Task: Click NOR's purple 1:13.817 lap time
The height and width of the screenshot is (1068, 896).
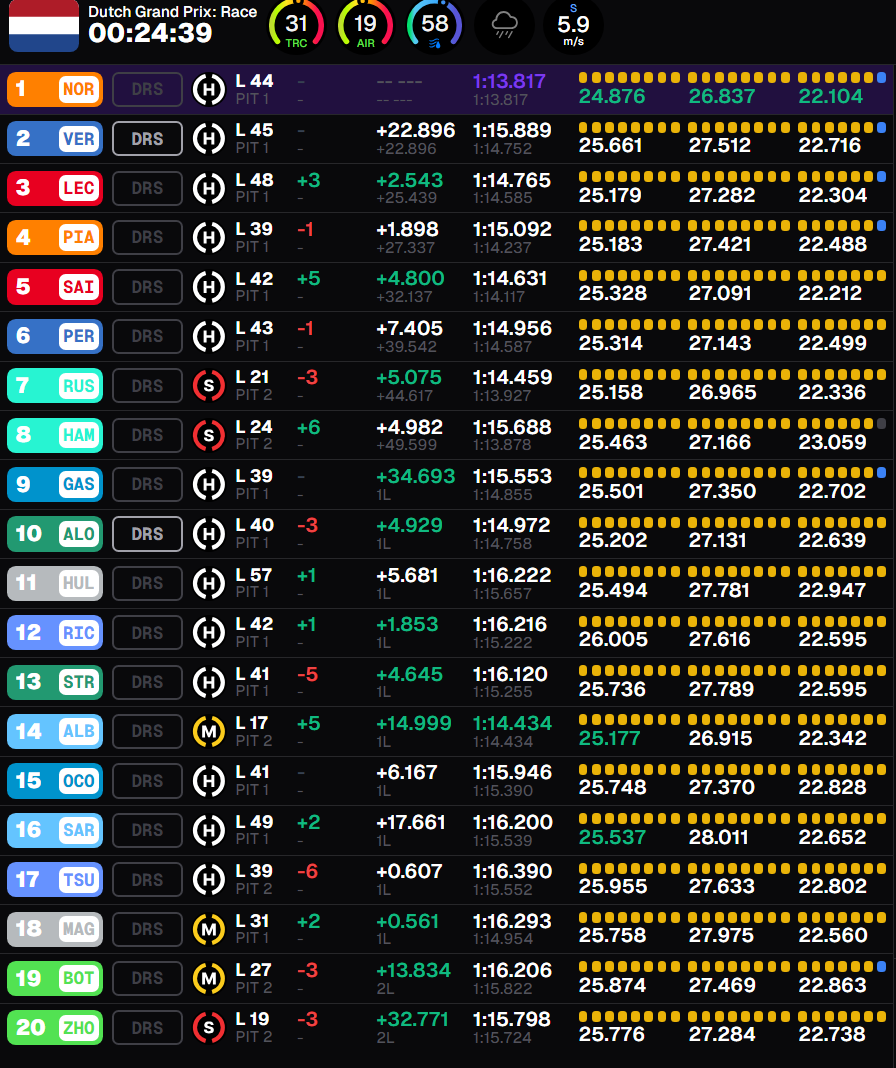Action: tap(509, 82)
